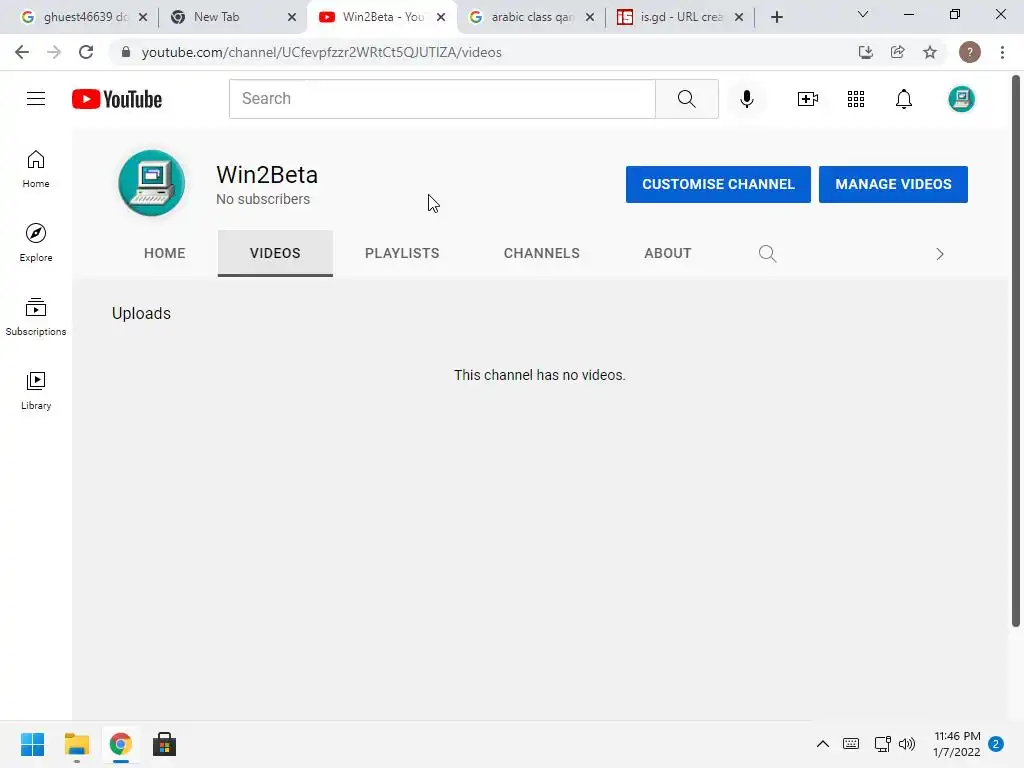Reload the page

point(86,52)
